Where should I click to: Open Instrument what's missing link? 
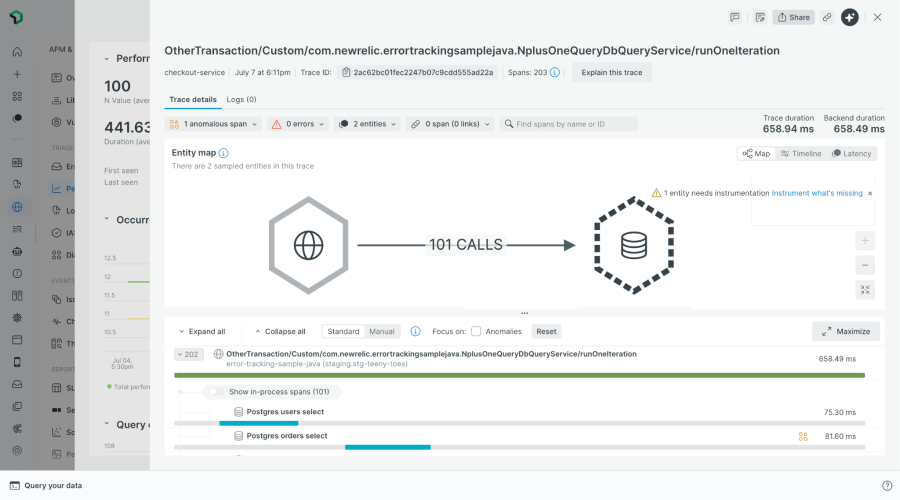tap(817, 193)
